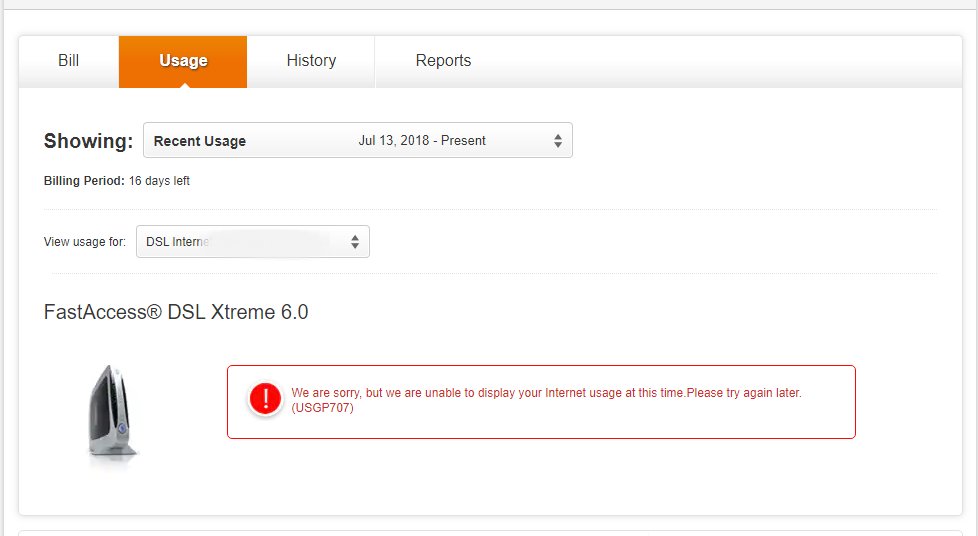
Task: Select the Usage tab
Action: pos(183,61)
